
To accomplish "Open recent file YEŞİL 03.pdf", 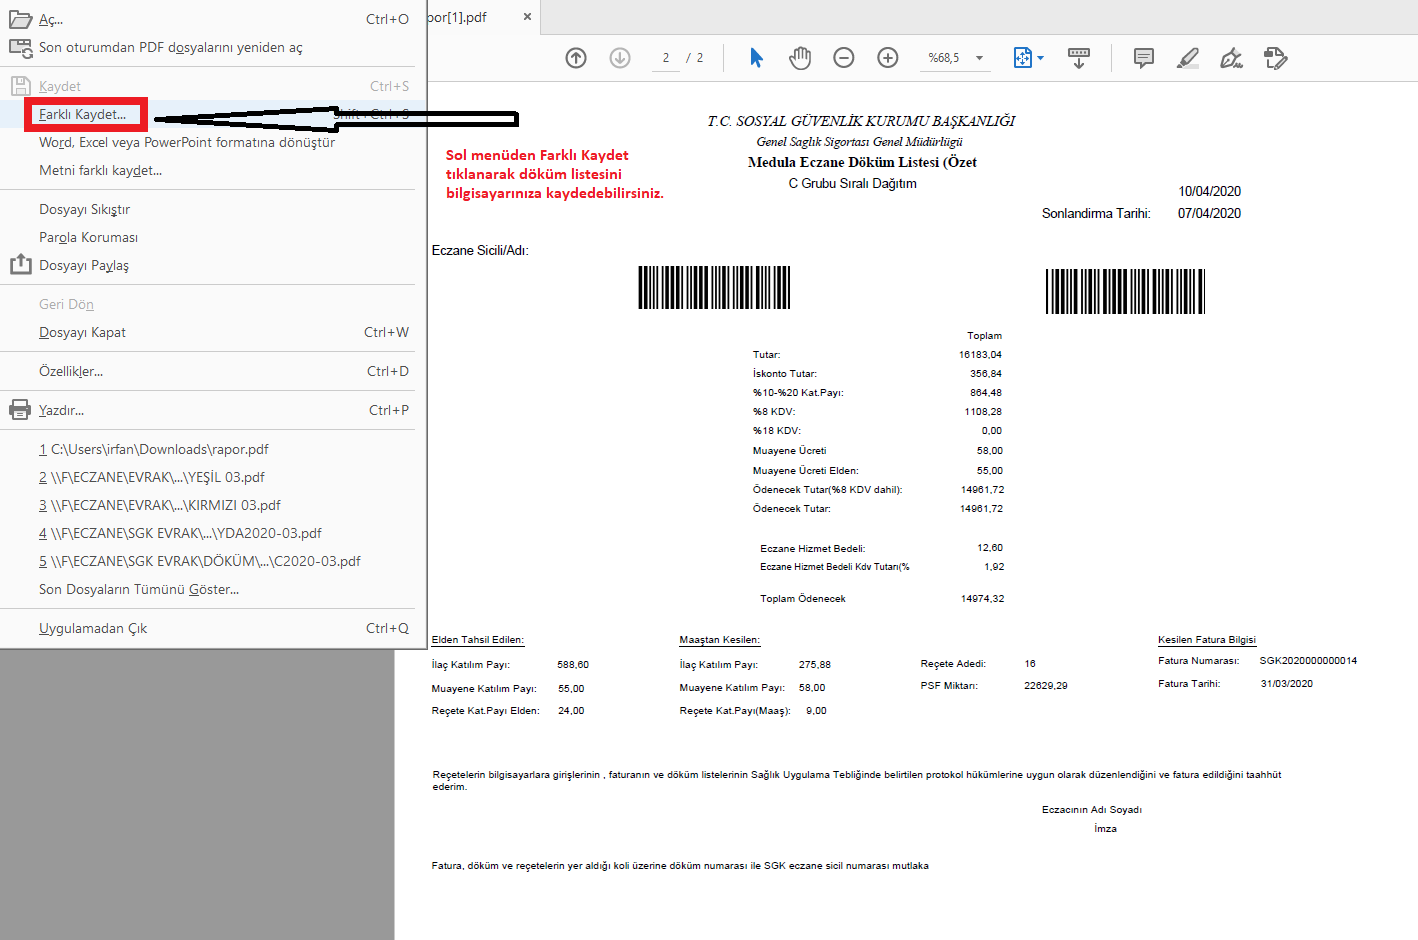I will pos(158,477).
